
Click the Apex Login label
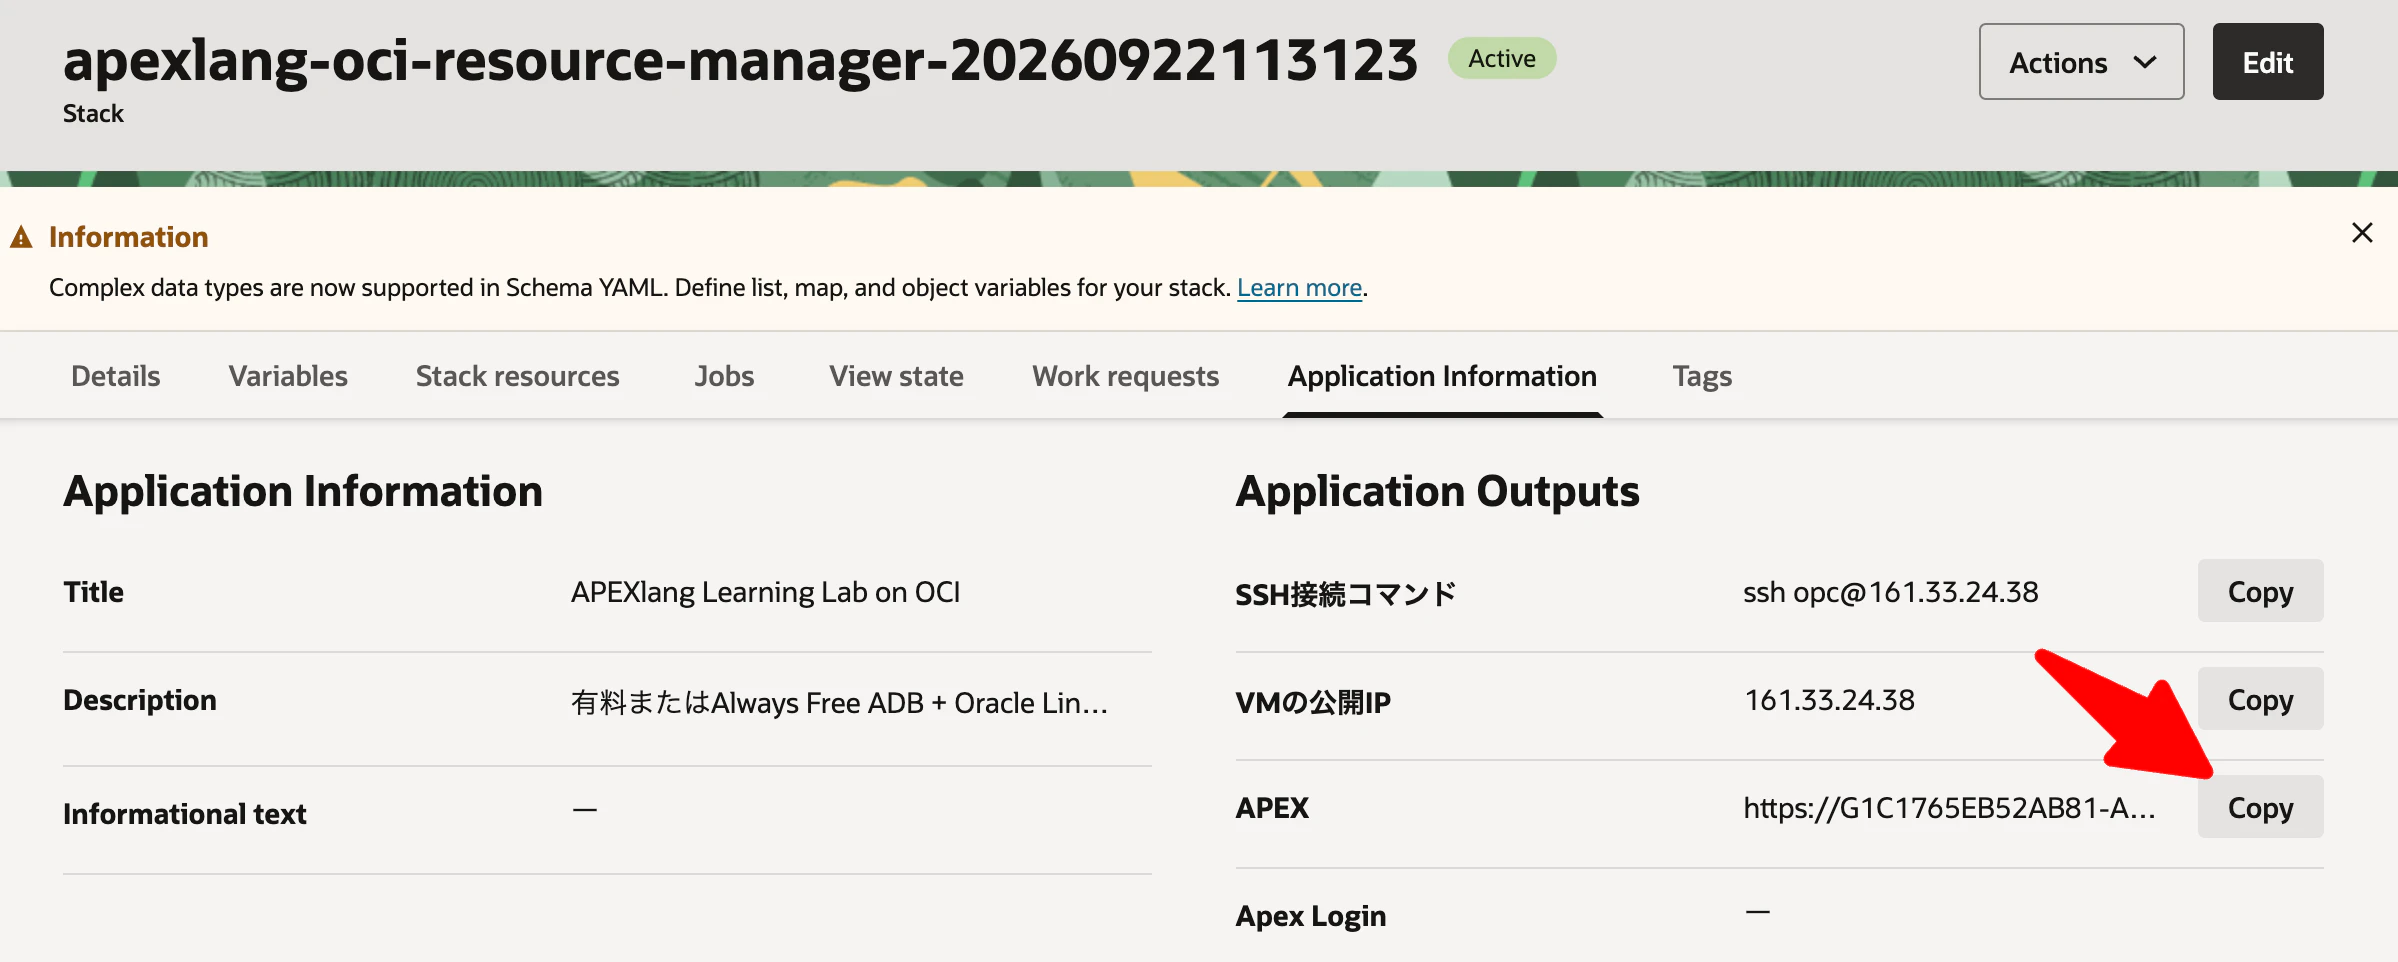(x=1310, y=916)
